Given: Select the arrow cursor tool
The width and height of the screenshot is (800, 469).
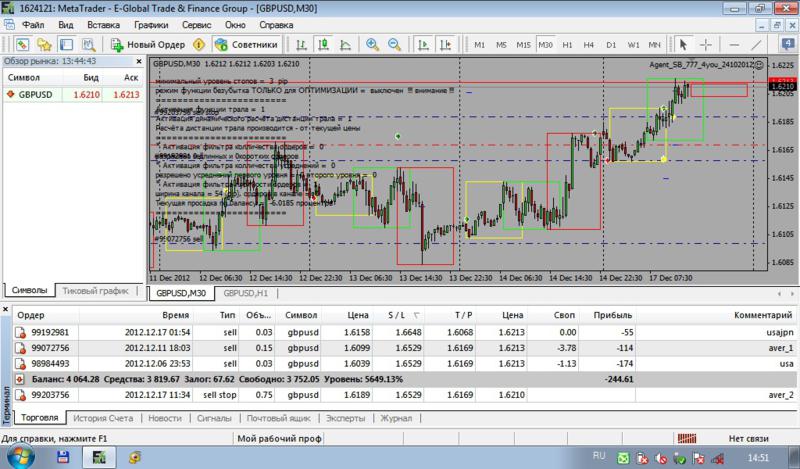Looking at the screenshot, I should (x=683, y=44).
